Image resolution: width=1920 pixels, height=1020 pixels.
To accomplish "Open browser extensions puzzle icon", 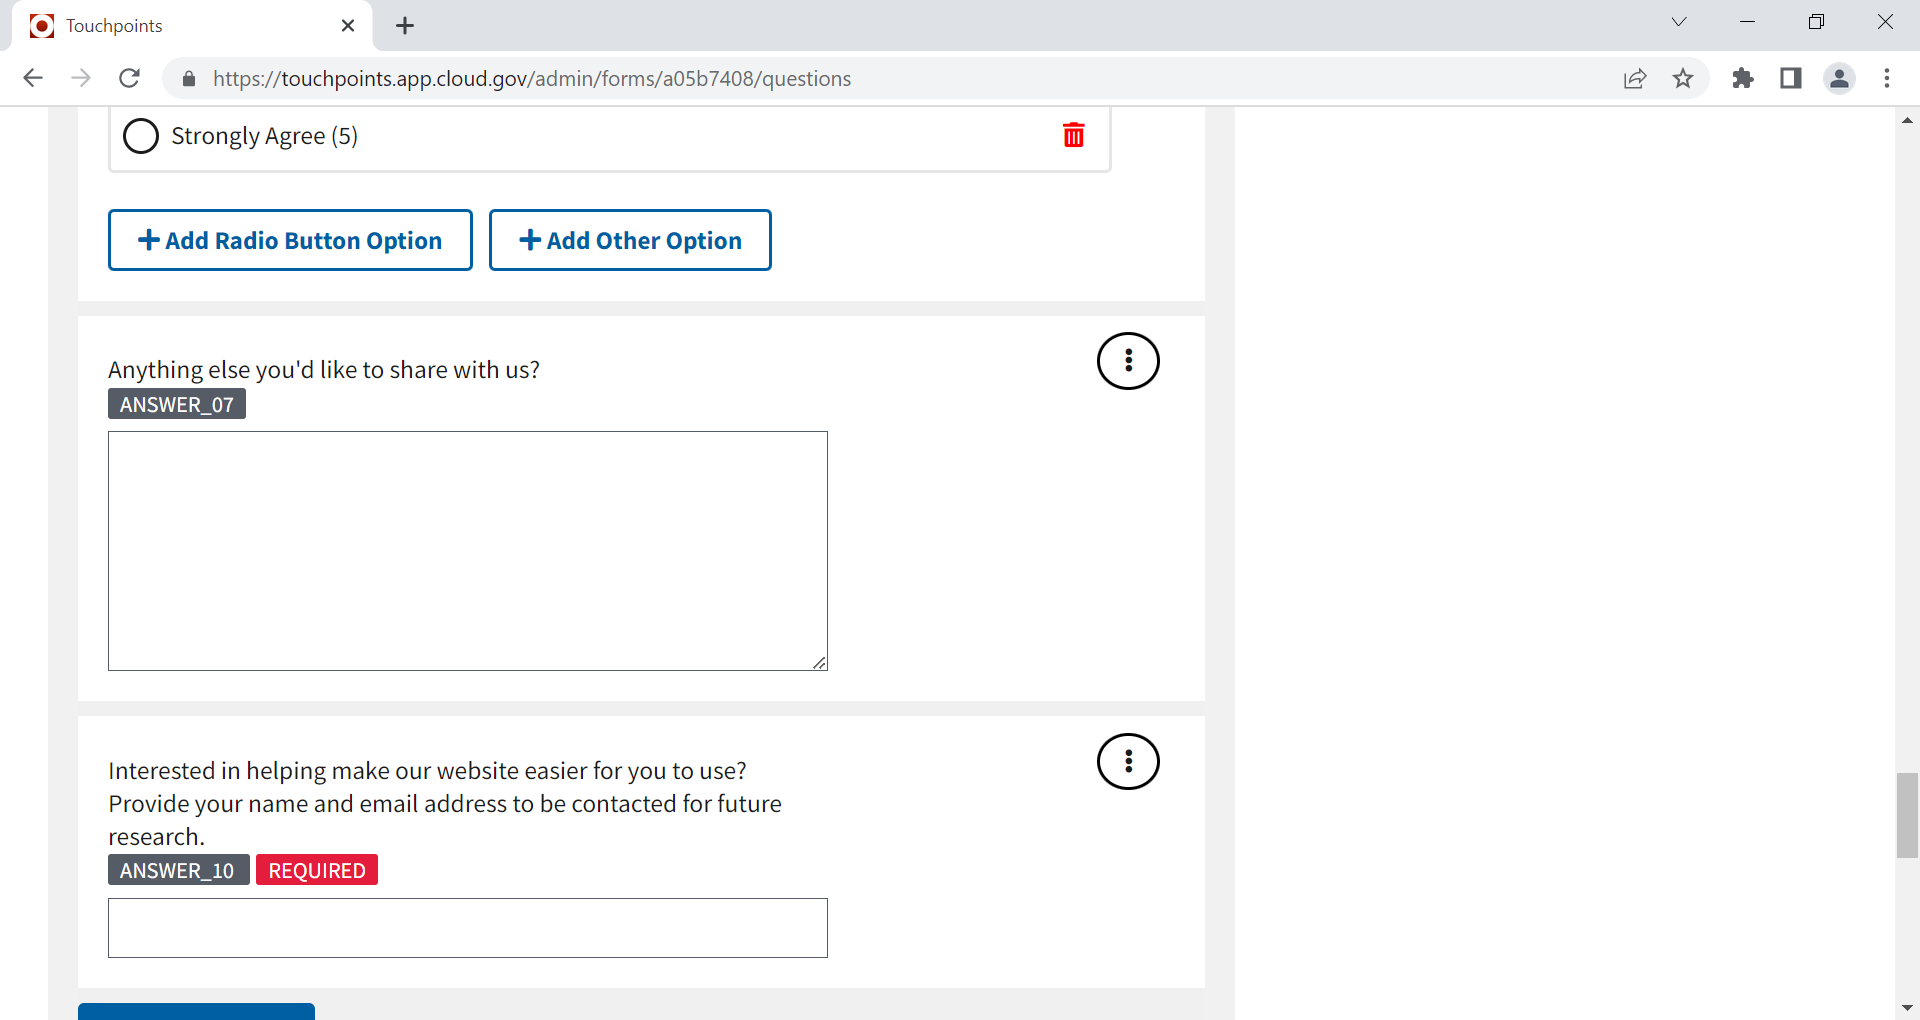I will (1743, 78).
